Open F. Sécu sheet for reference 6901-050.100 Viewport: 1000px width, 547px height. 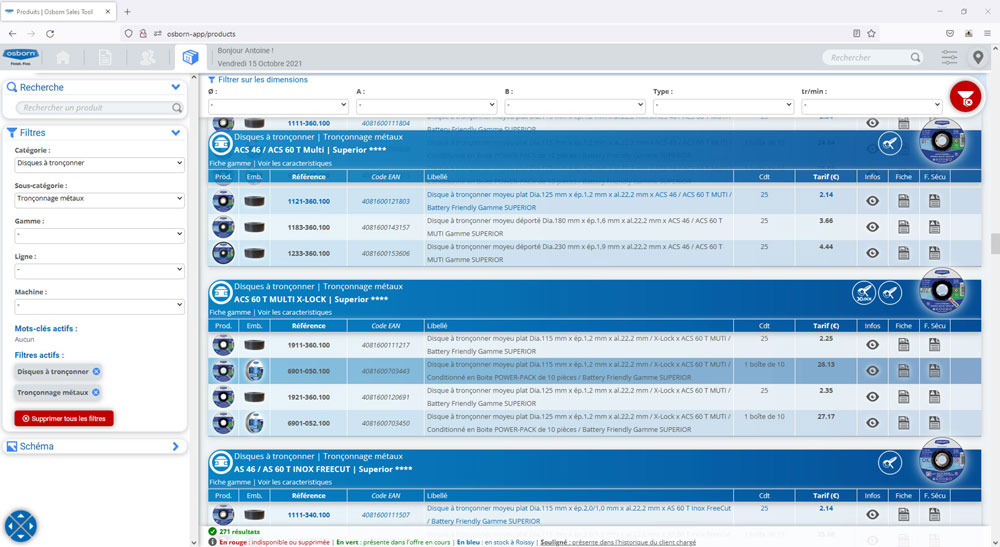(934, 371)
